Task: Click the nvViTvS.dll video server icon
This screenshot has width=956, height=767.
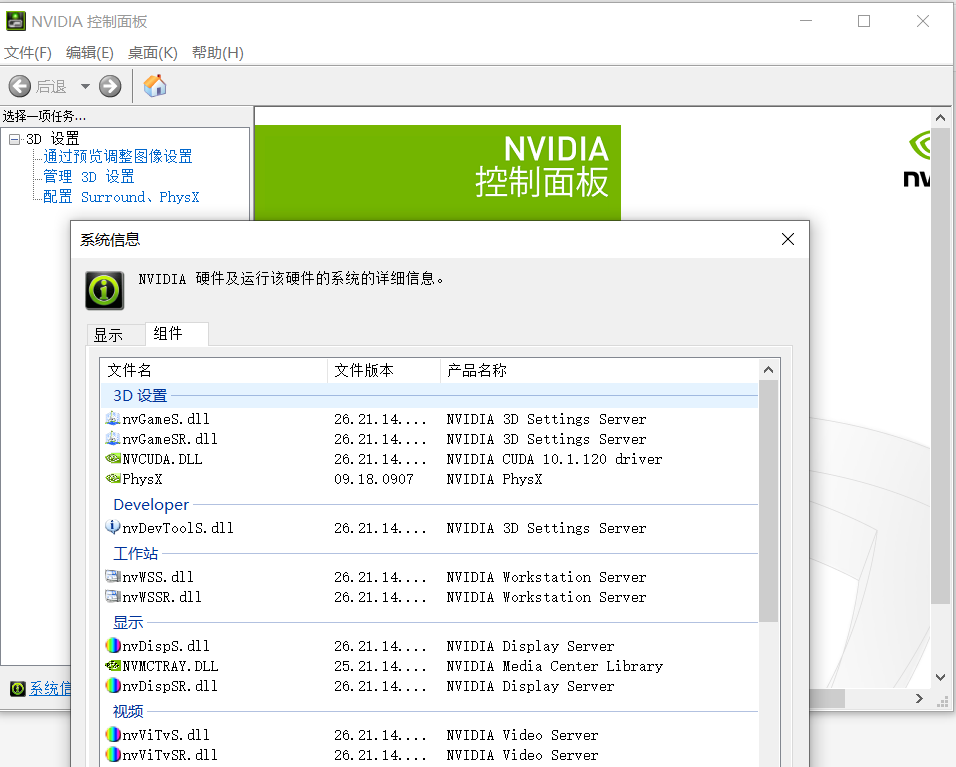Action: tap(113, 734)
